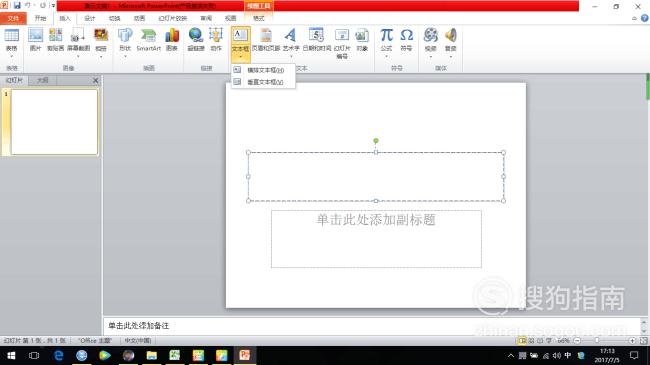Choose 横排文本框 horizontal text box
The height and width of the screenshot is (365, 650).
pos(264,70)
